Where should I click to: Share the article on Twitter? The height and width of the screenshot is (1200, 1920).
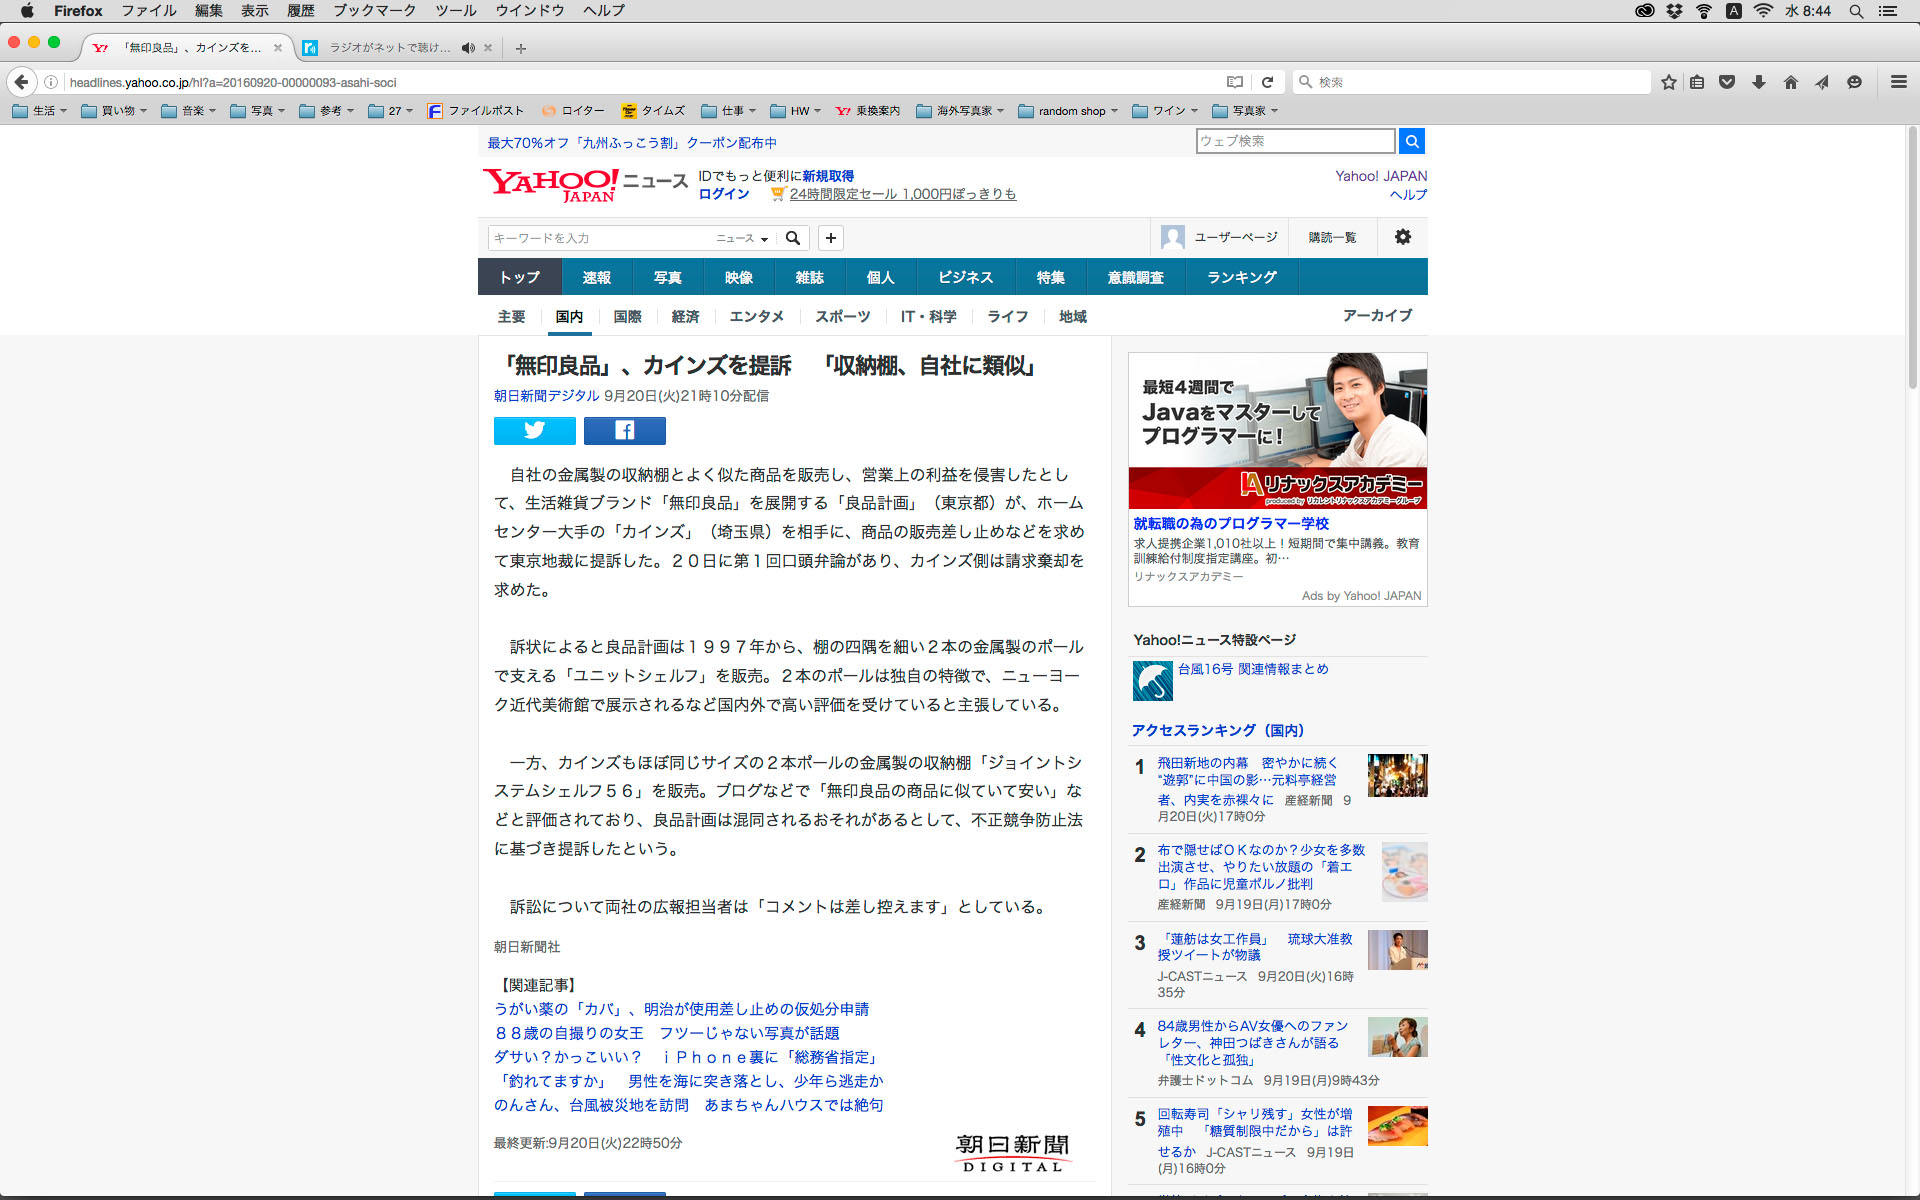(534, 430)
